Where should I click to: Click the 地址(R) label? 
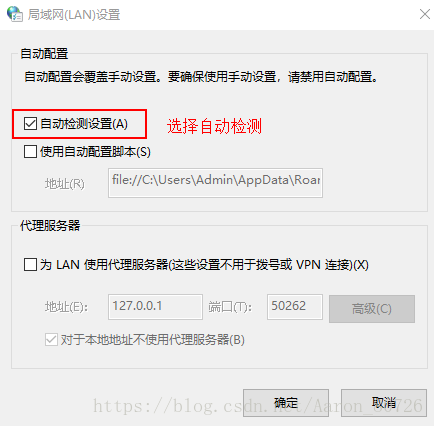click(65, 184)
